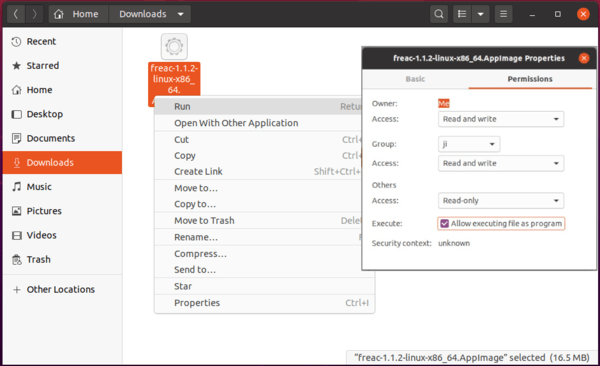Choose Open With Other Application

[258, 123]
